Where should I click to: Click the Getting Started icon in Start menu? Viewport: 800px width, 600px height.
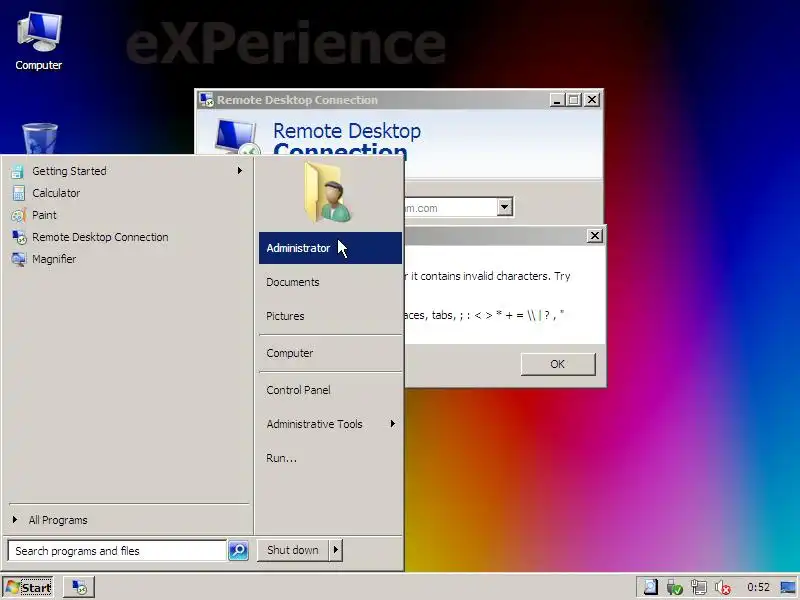click(17, 171)
